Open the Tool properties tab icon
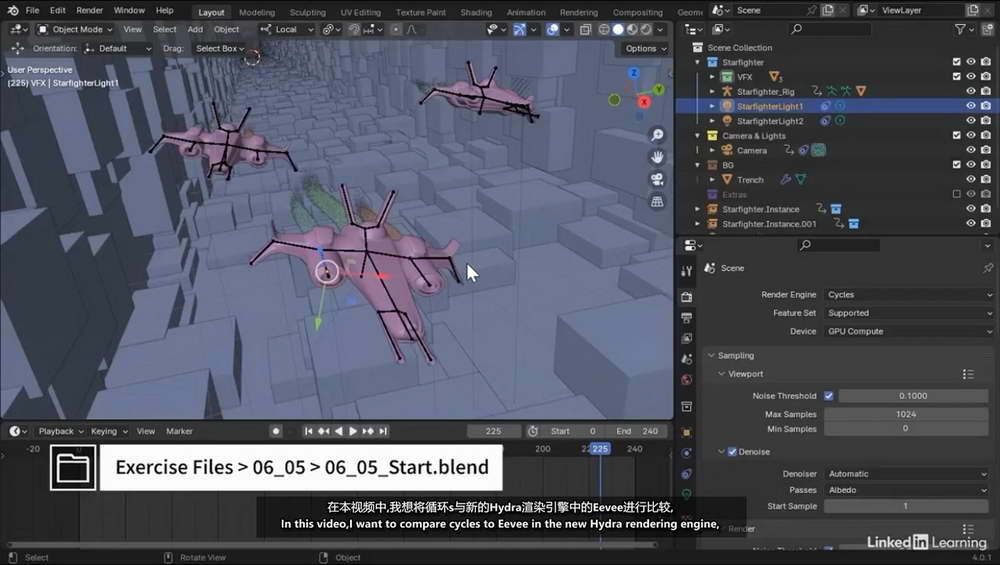 [687, 271]
